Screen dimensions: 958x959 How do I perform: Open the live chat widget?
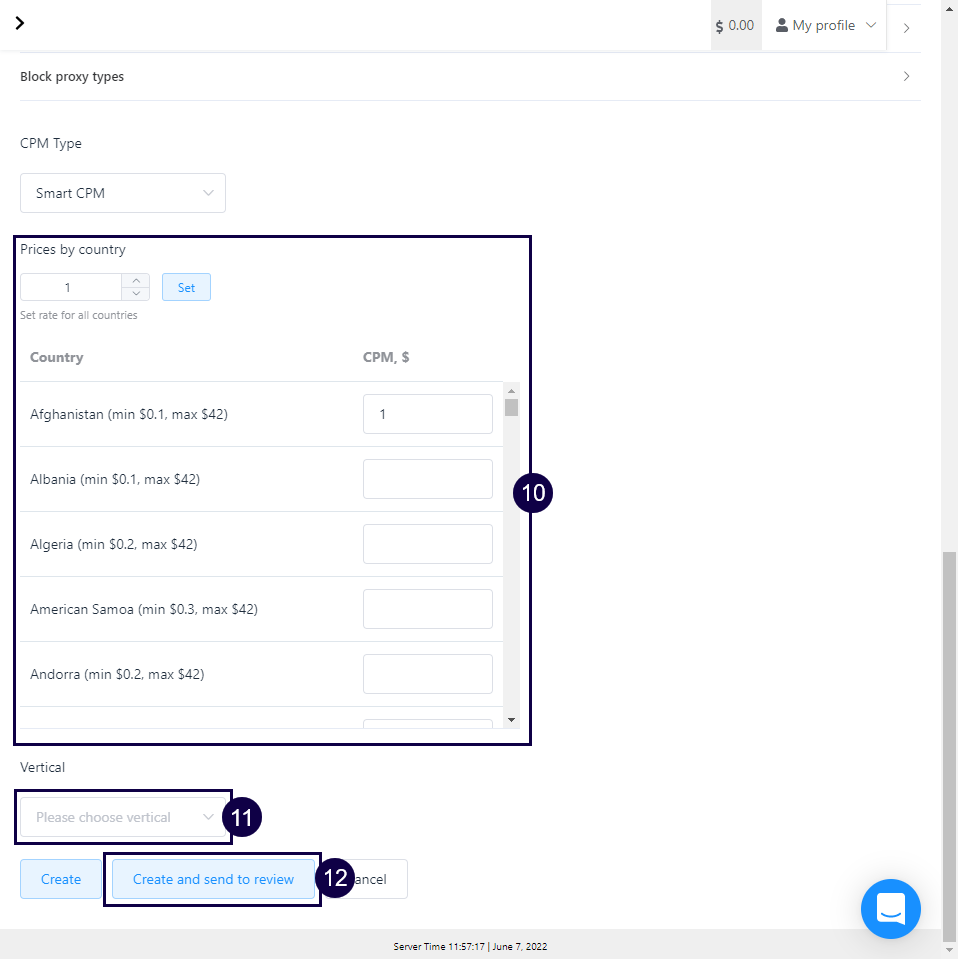tap(890, 908)
